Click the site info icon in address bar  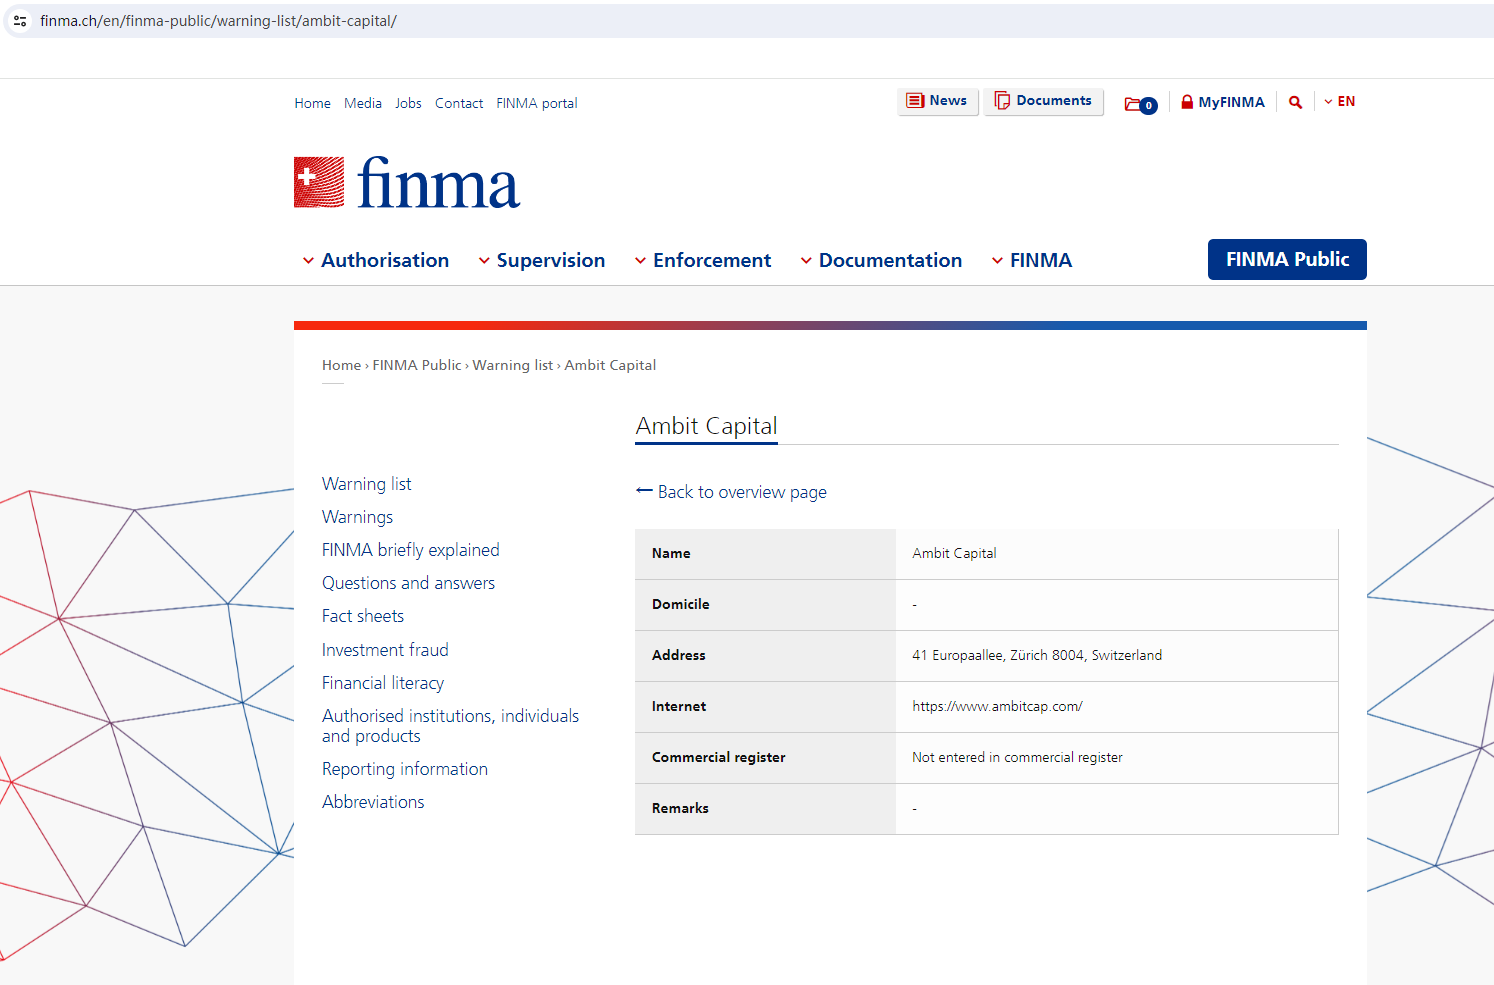click(20, 21)
